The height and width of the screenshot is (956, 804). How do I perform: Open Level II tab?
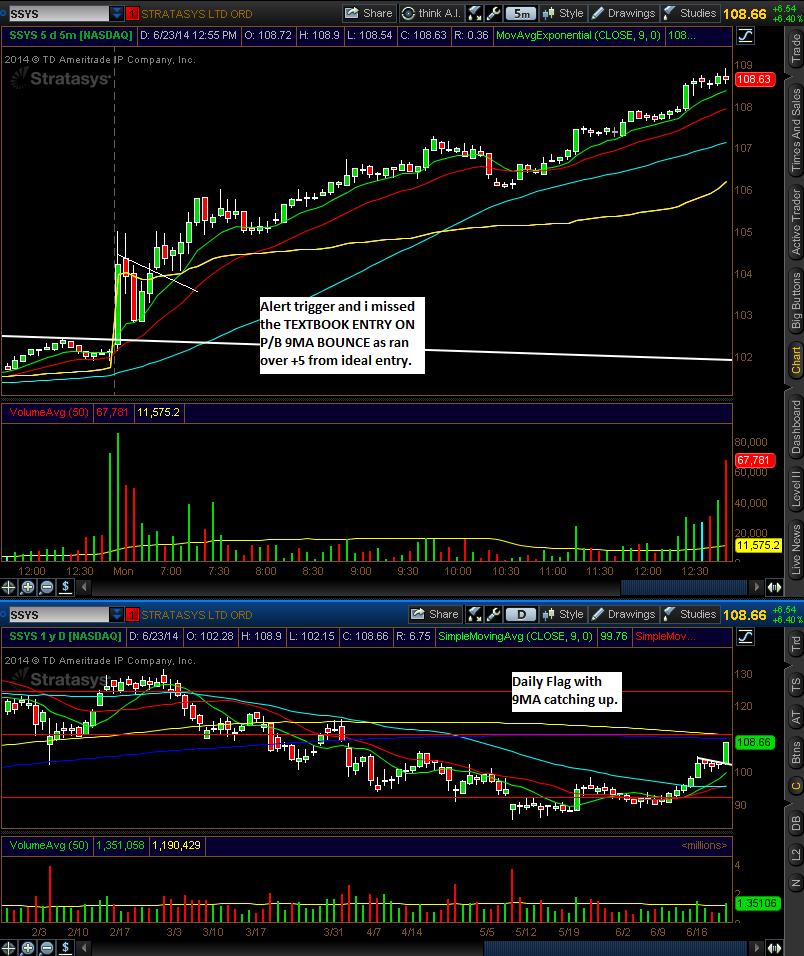click(x=795, y=488)
